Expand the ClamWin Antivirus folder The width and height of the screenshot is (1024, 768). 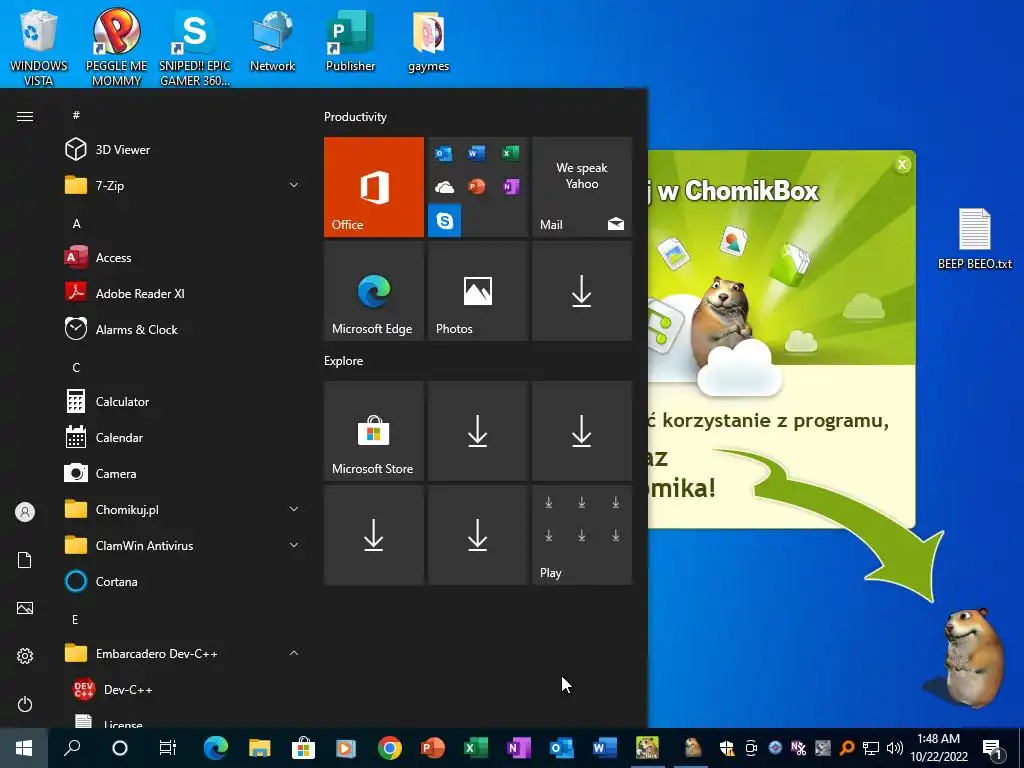click(294, 545)
